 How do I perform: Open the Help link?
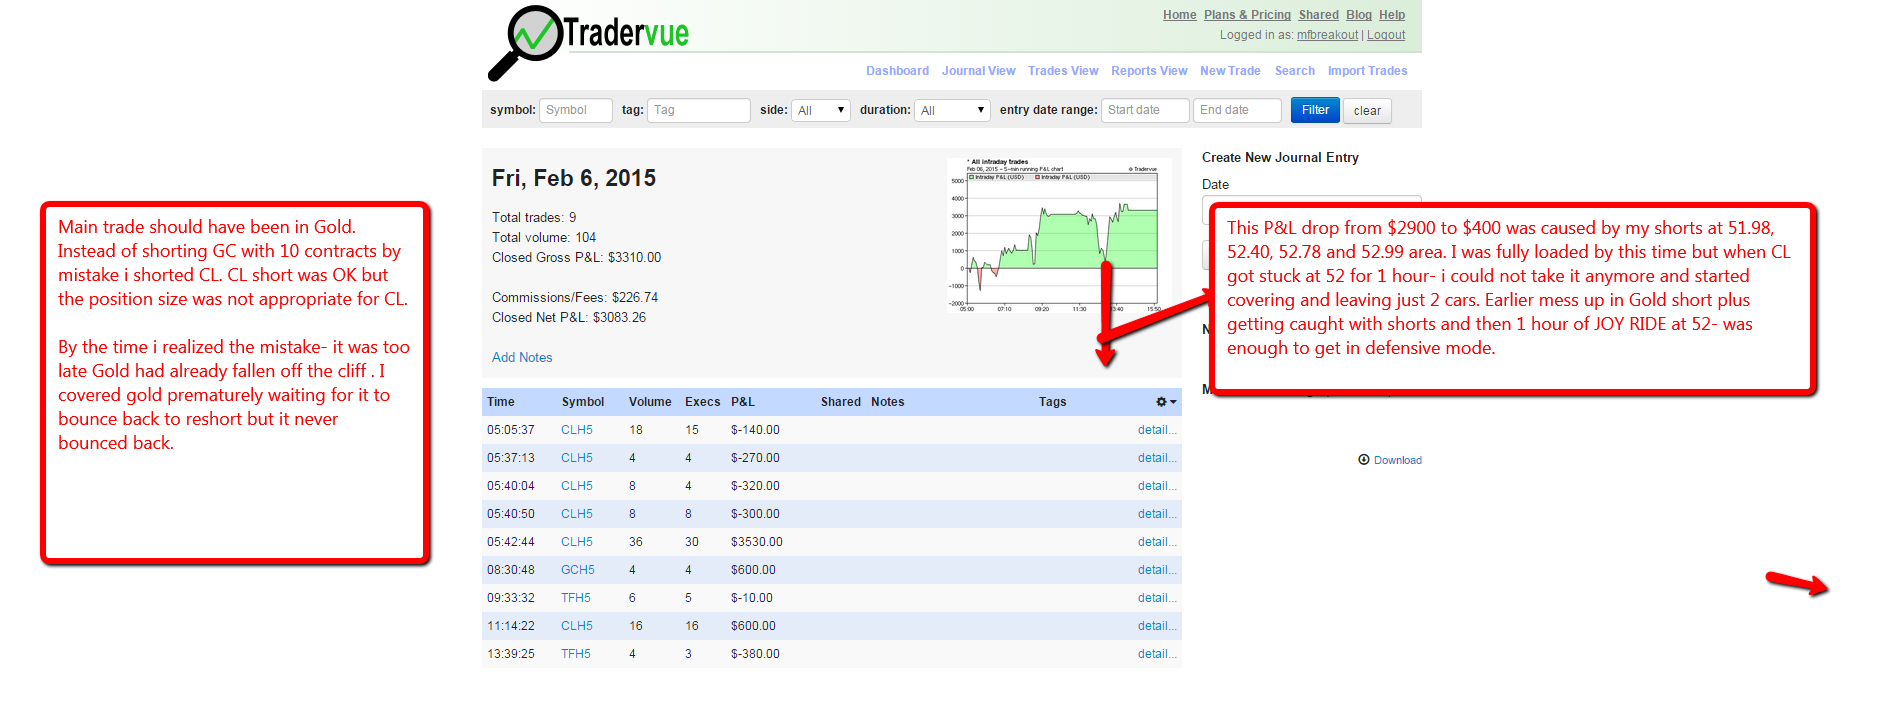pos(1392,15)
